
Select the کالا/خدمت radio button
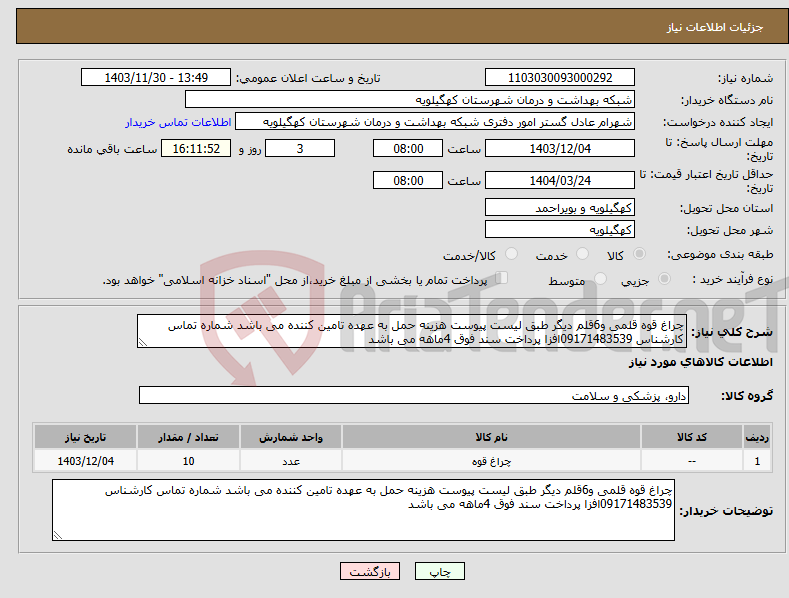pyautogui.click(x=511, y=254)
